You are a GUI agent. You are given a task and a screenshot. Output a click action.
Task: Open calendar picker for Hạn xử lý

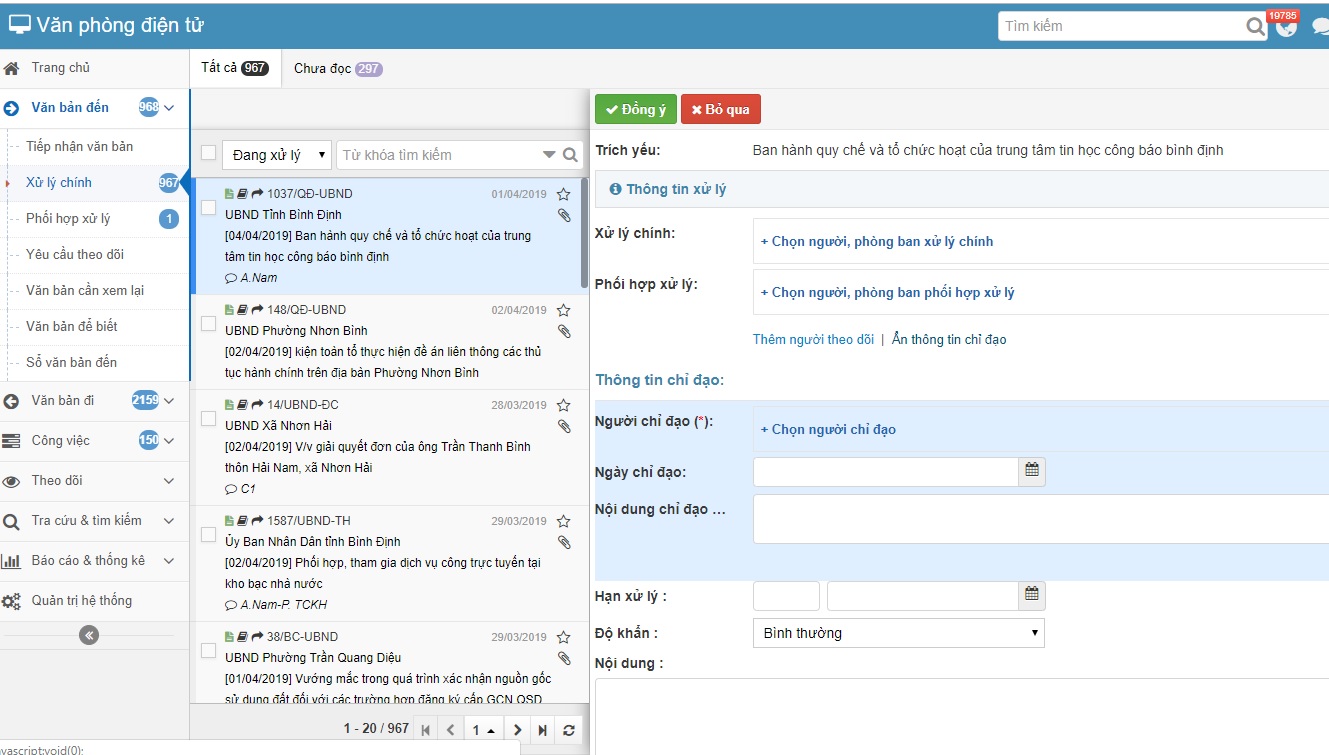coord(1032,596)
